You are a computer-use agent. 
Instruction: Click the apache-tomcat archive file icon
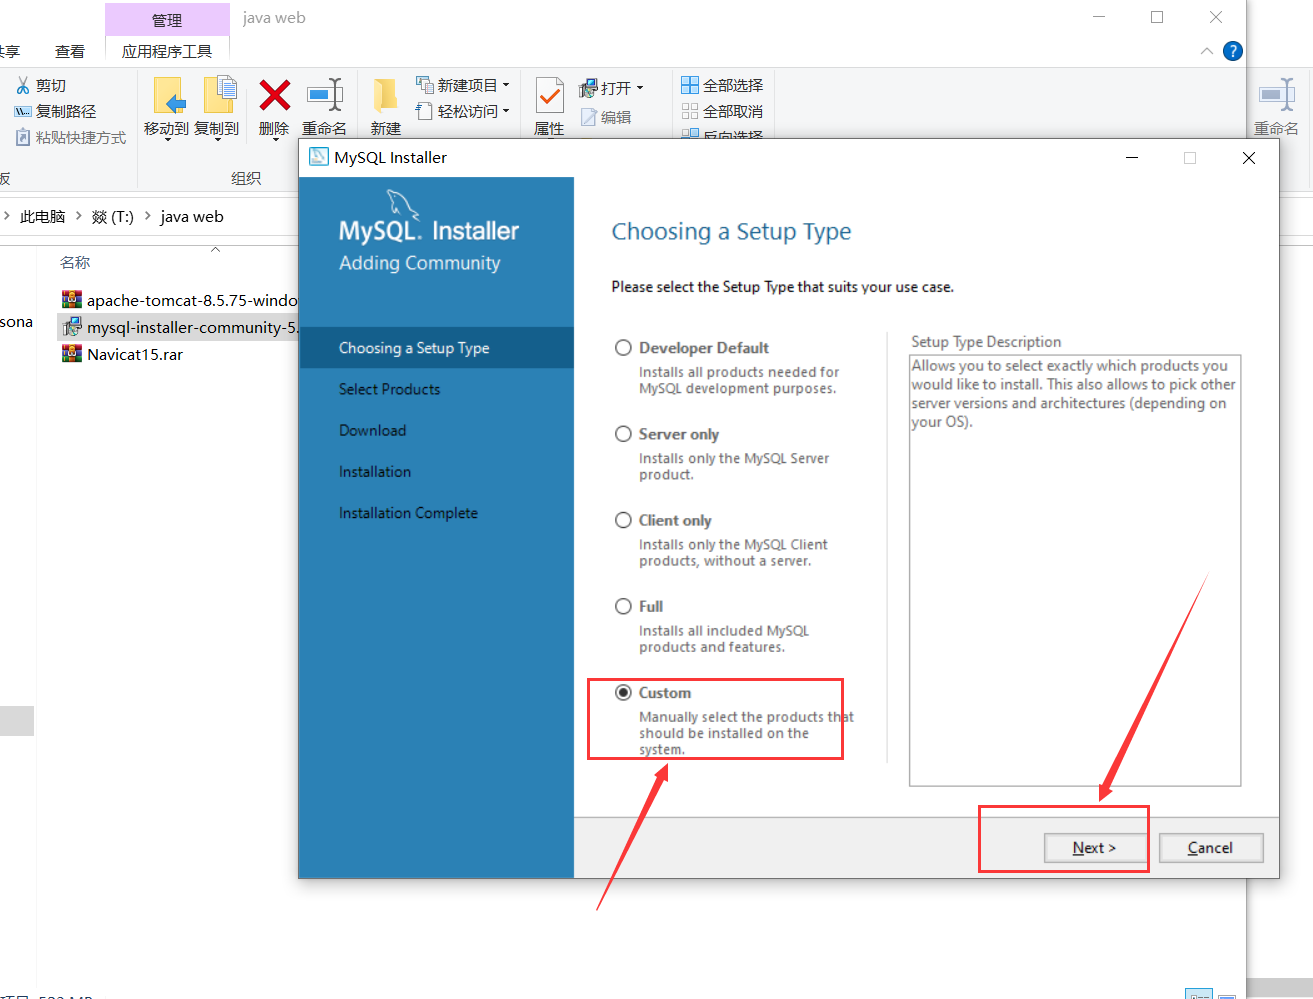tap(72, 299)
